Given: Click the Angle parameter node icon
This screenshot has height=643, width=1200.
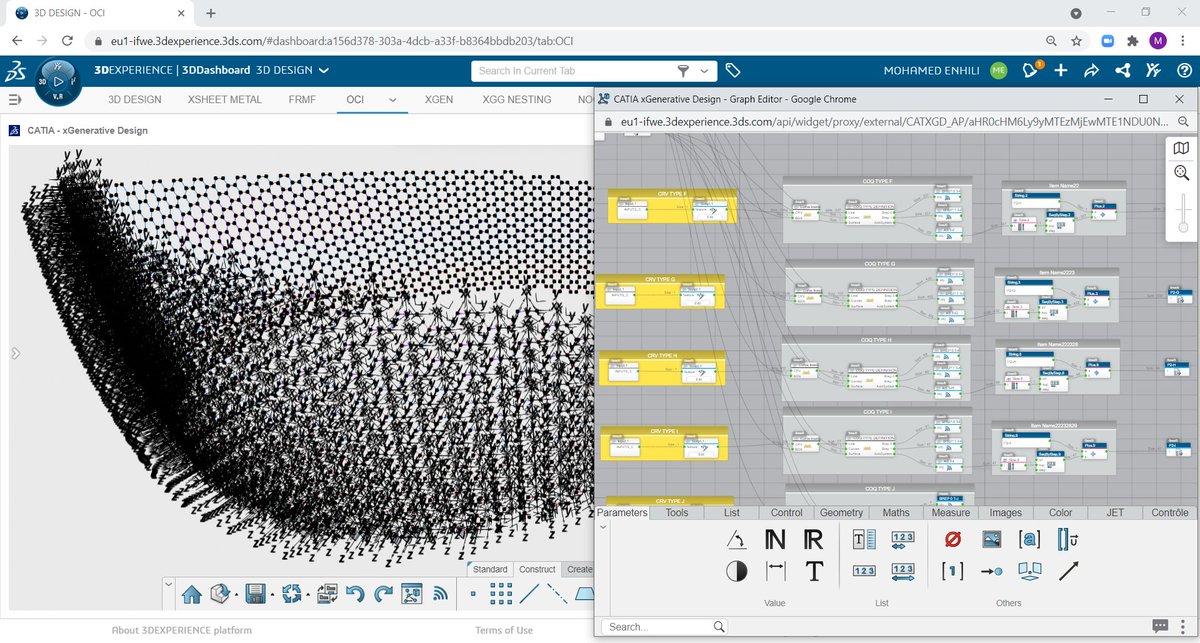Looking at the screenshot, I should 737,540.
